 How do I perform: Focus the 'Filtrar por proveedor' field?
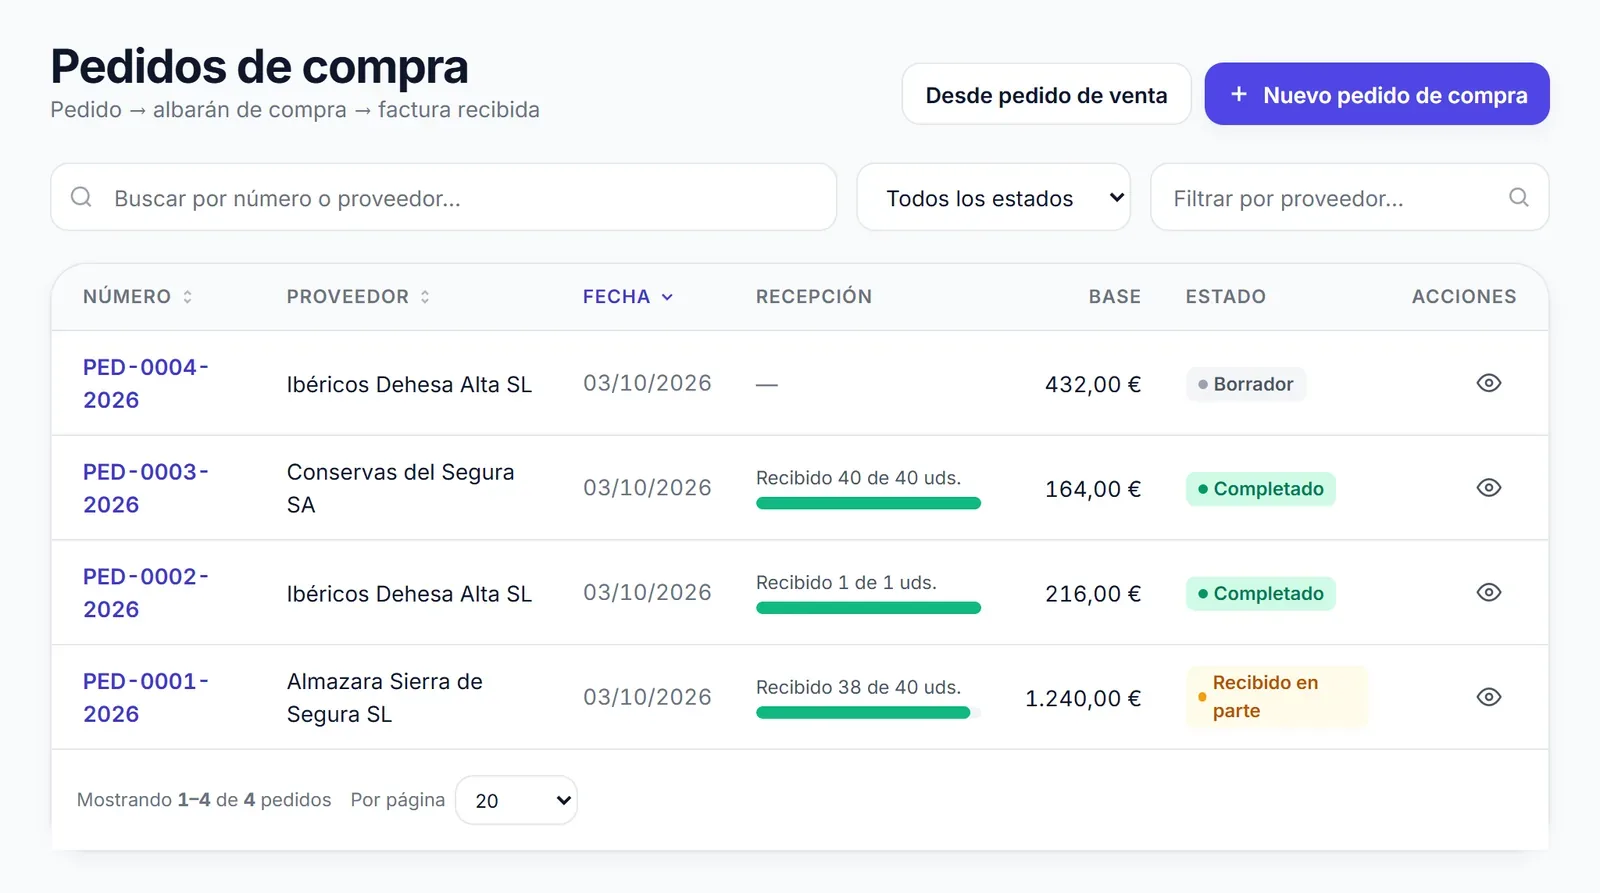coord(1349,197)
